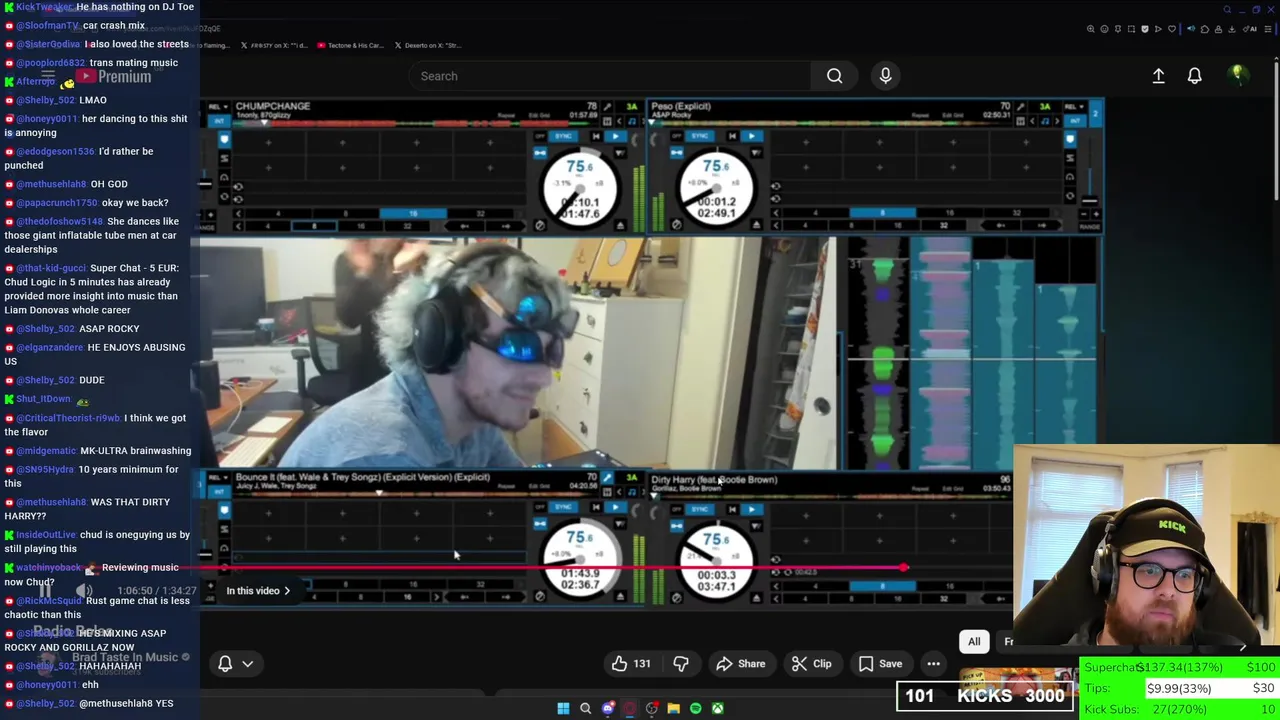Toggle SYNC on the Dirty Harry deck
Image resolution: width=1280 pixels, height=720 pixels.
[x=700, y=509]
